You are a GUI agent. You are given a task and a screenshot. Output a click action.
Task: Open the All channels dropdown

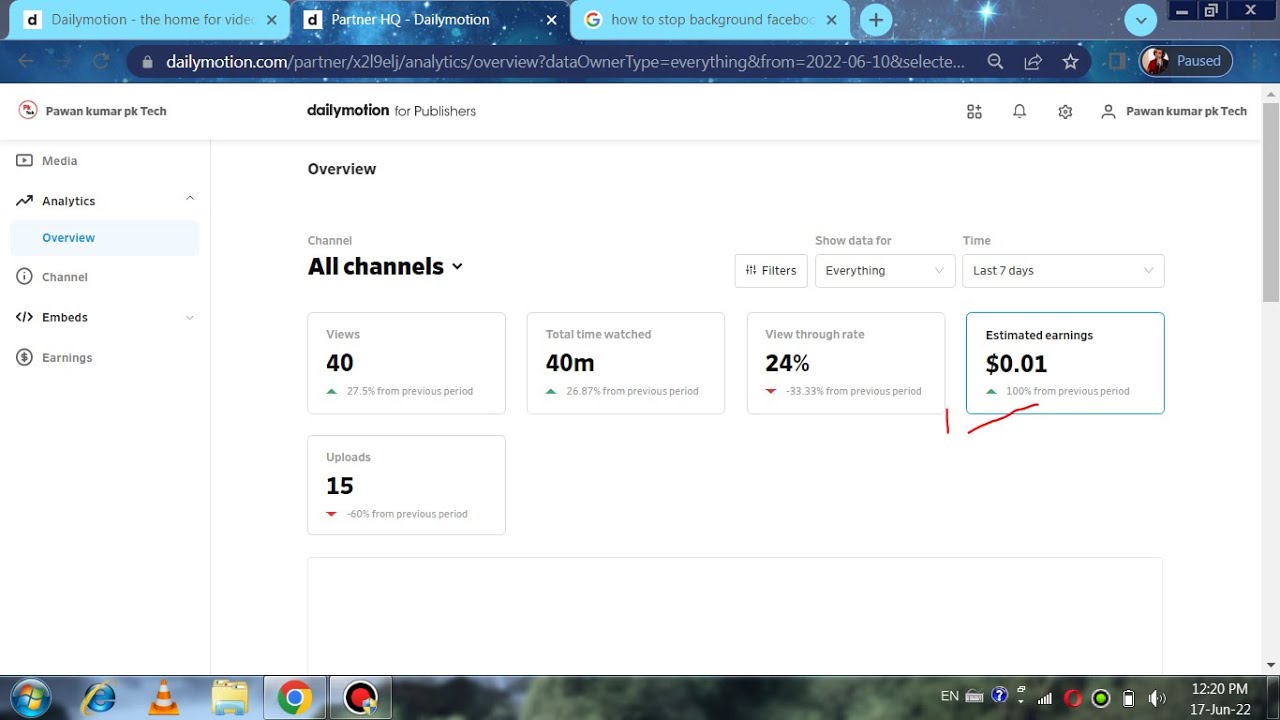(386, 267)
